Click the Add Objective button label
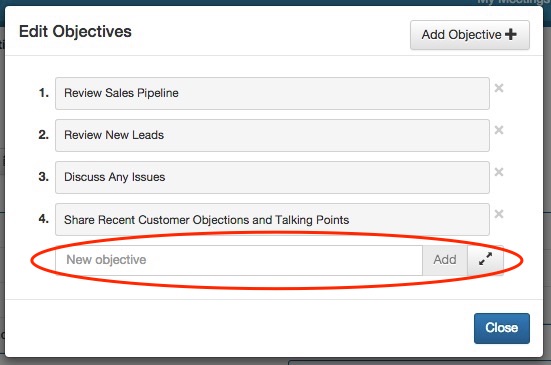The image size is (551, 365). [461, 35]
